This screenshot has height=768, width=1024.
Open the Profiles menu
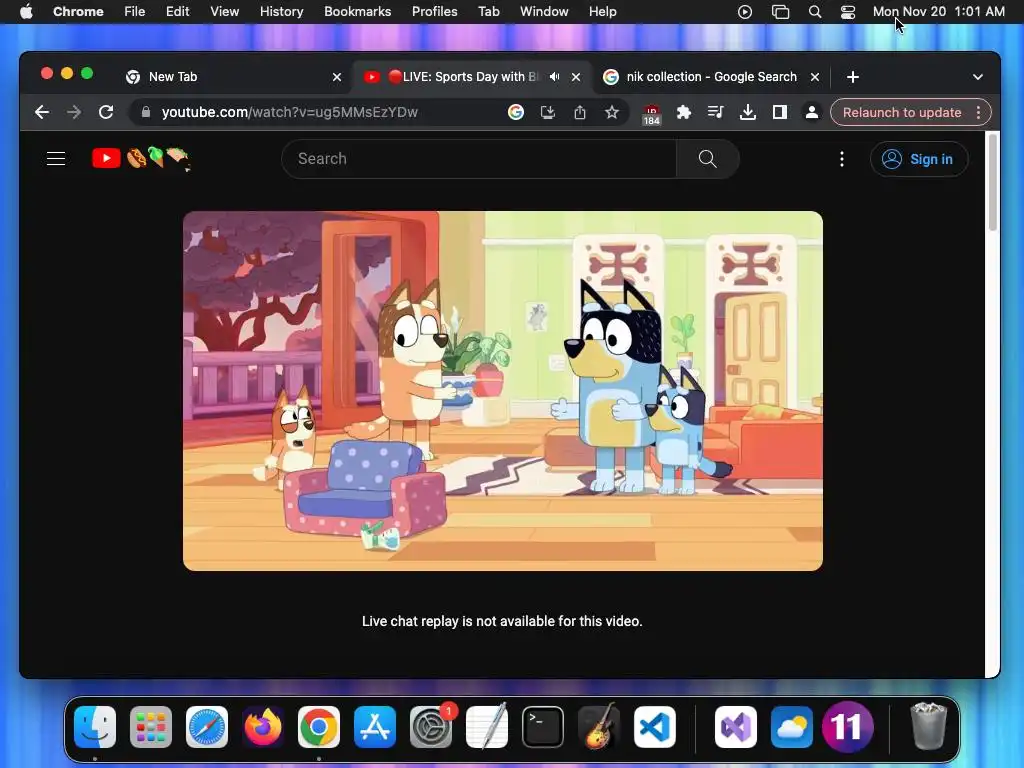[434, 12]
